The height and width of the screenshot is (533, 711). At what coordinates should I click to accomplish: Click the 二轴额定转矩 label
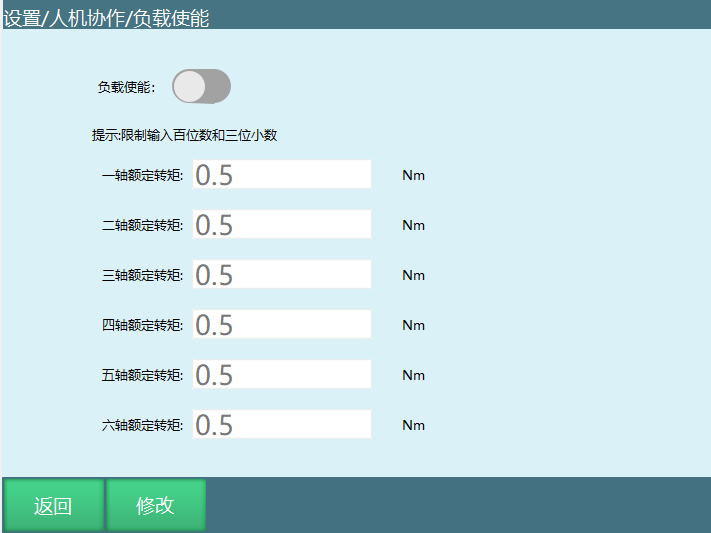pos(142,226)
